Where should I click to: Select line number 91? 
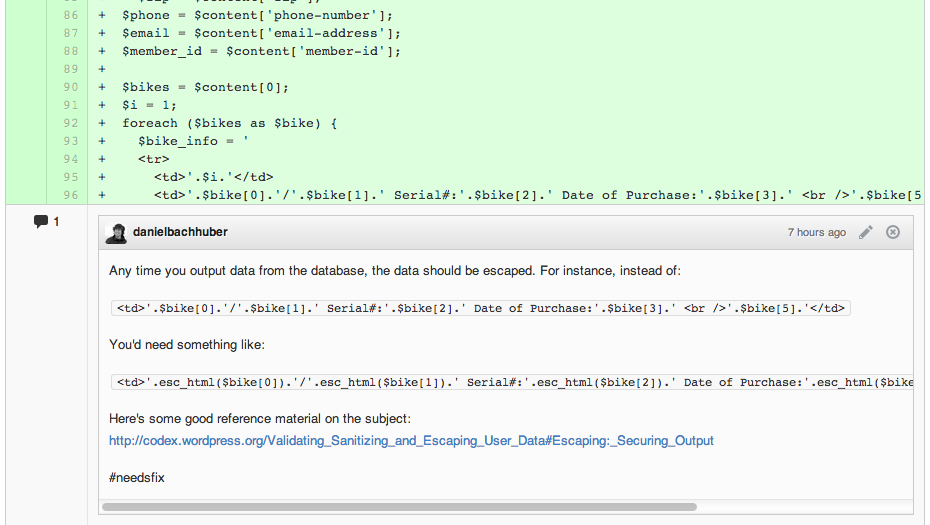pyautogui.click(x=71, y=105)
